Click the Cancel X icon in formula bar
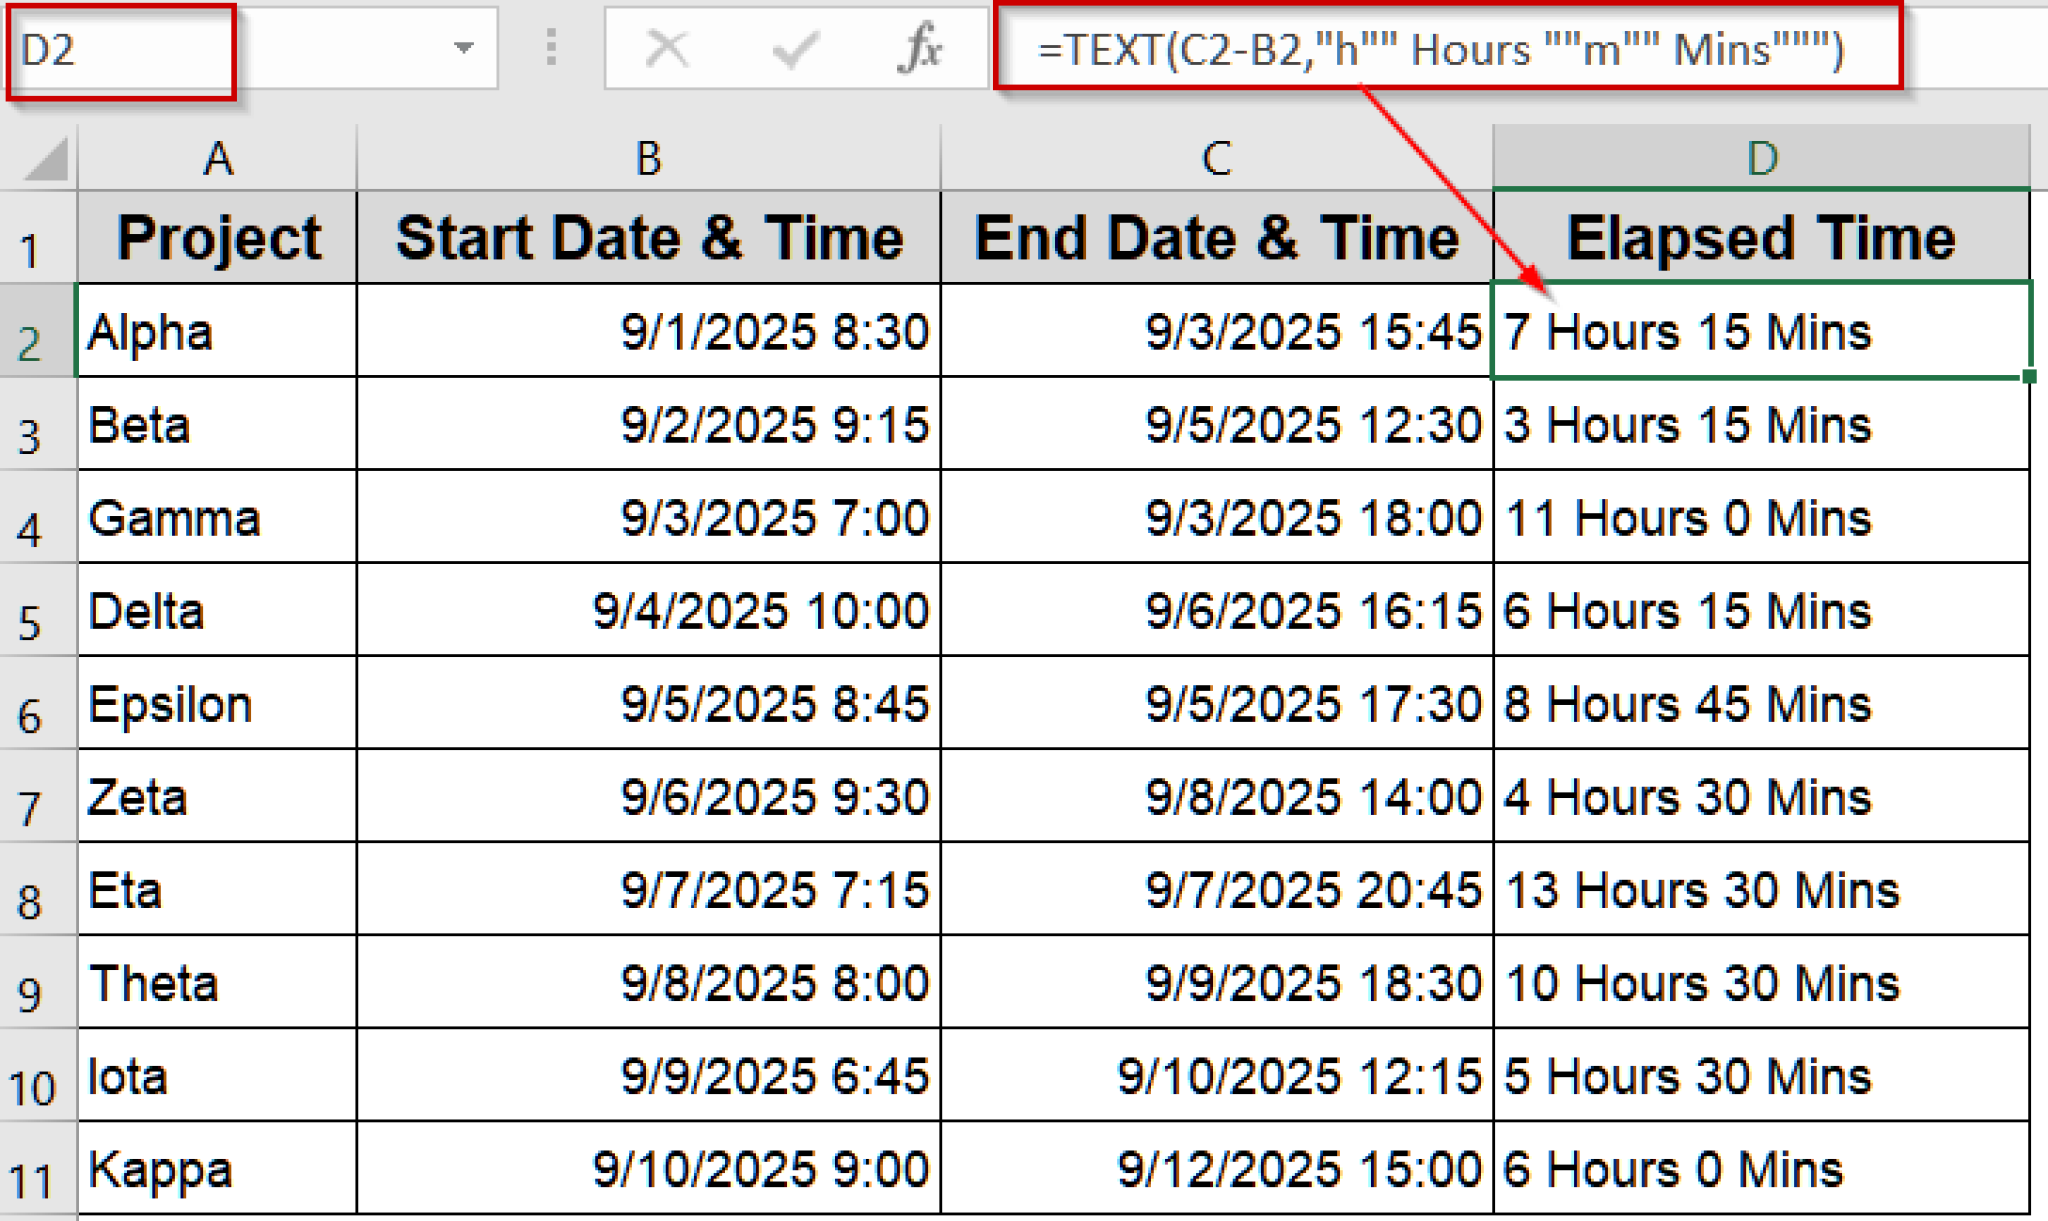This screenshot has width=2048, height=1221. [668, 48]
